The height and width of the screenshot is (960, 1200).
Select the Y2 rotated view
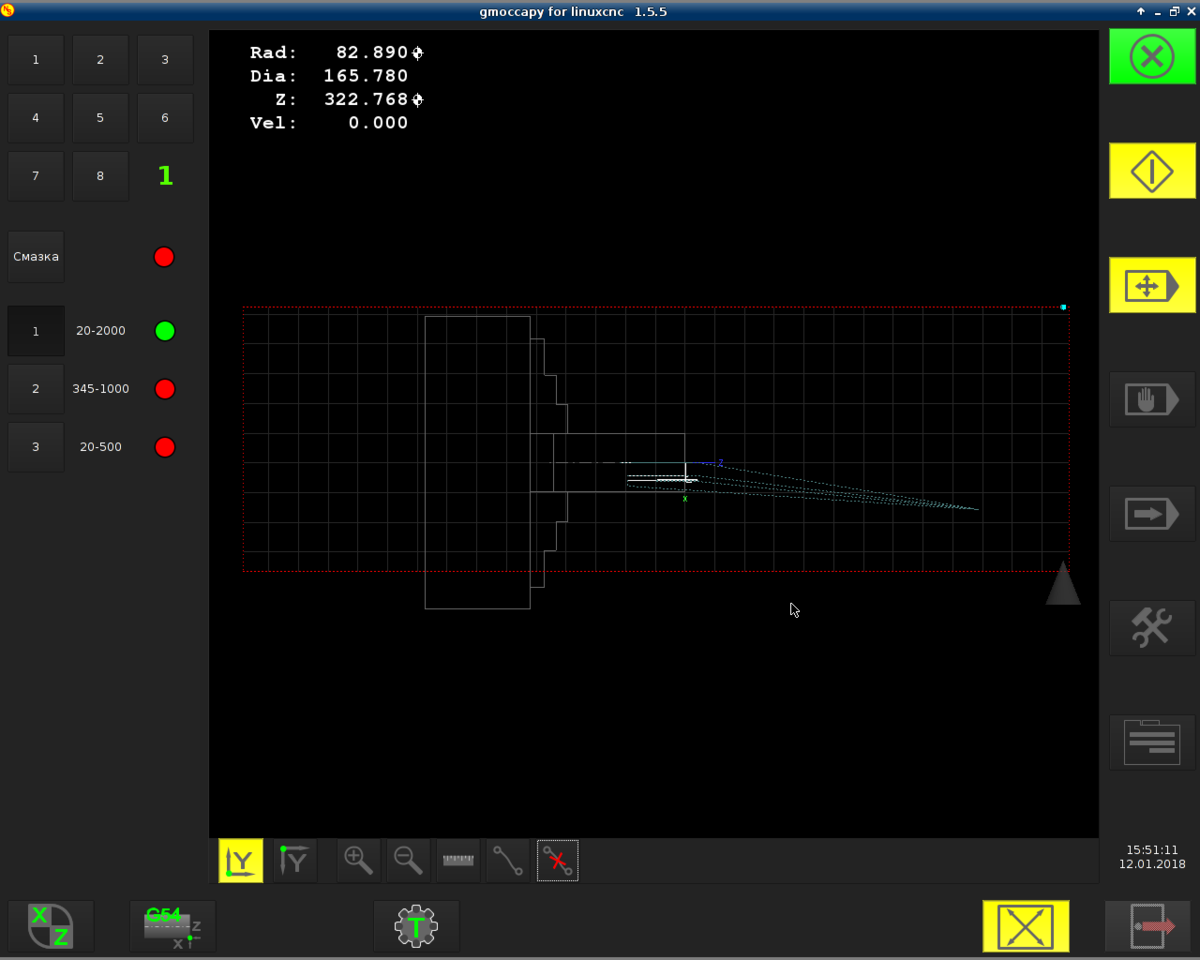pos(295,860)
